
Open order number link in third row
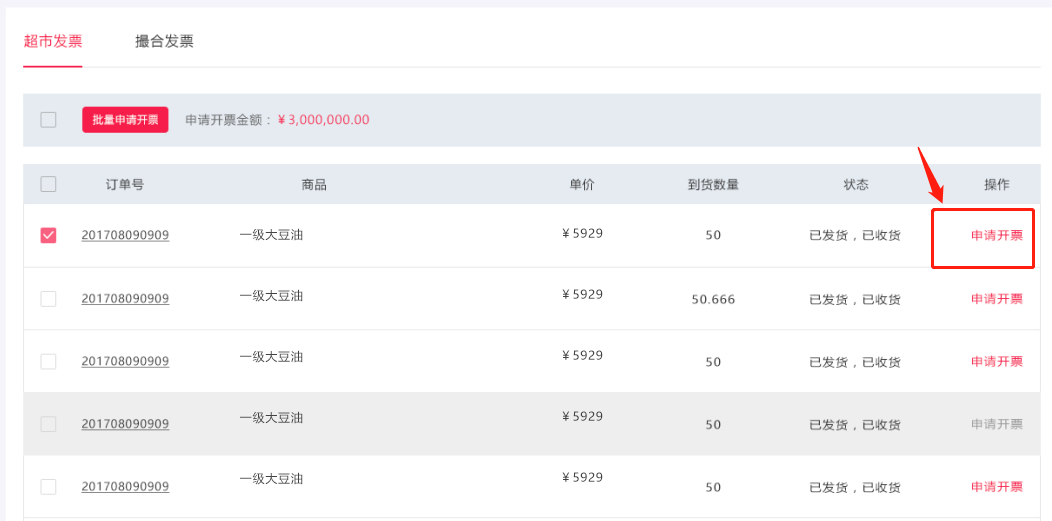coord(125,361)
